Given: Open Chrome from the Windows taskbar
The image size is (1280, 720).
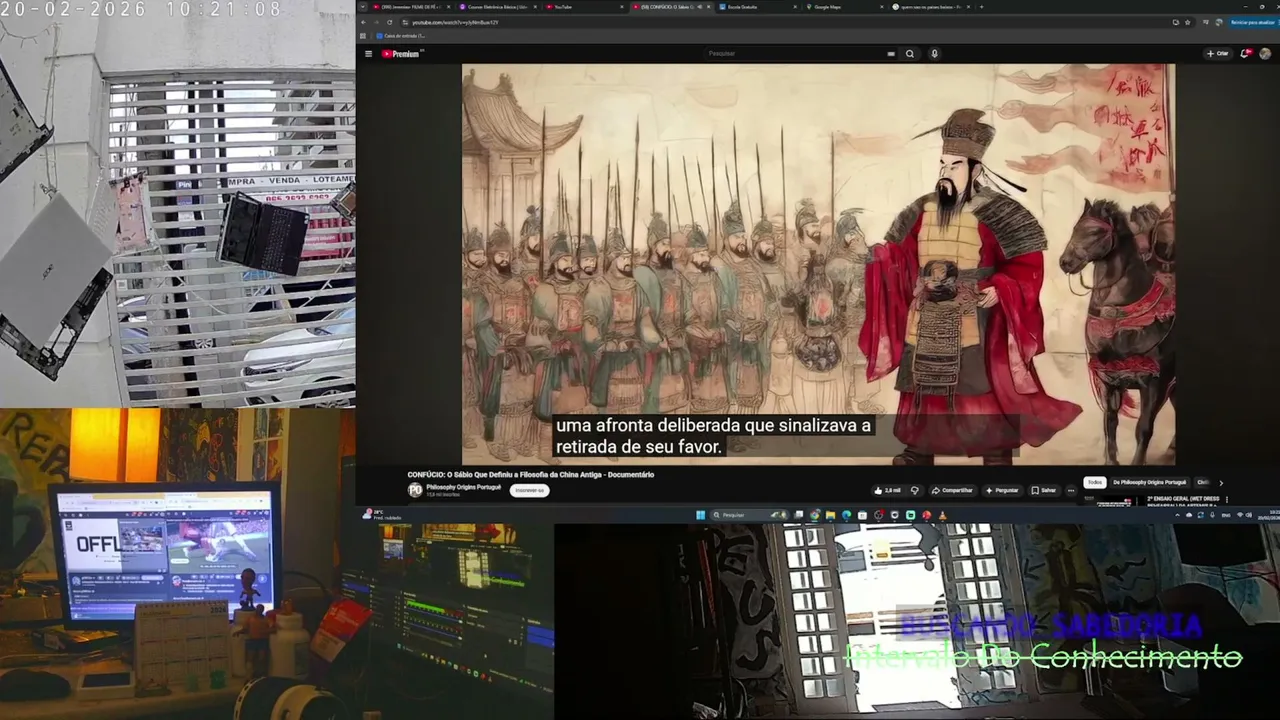Looking at the screenshot, I should click(815, 515).
